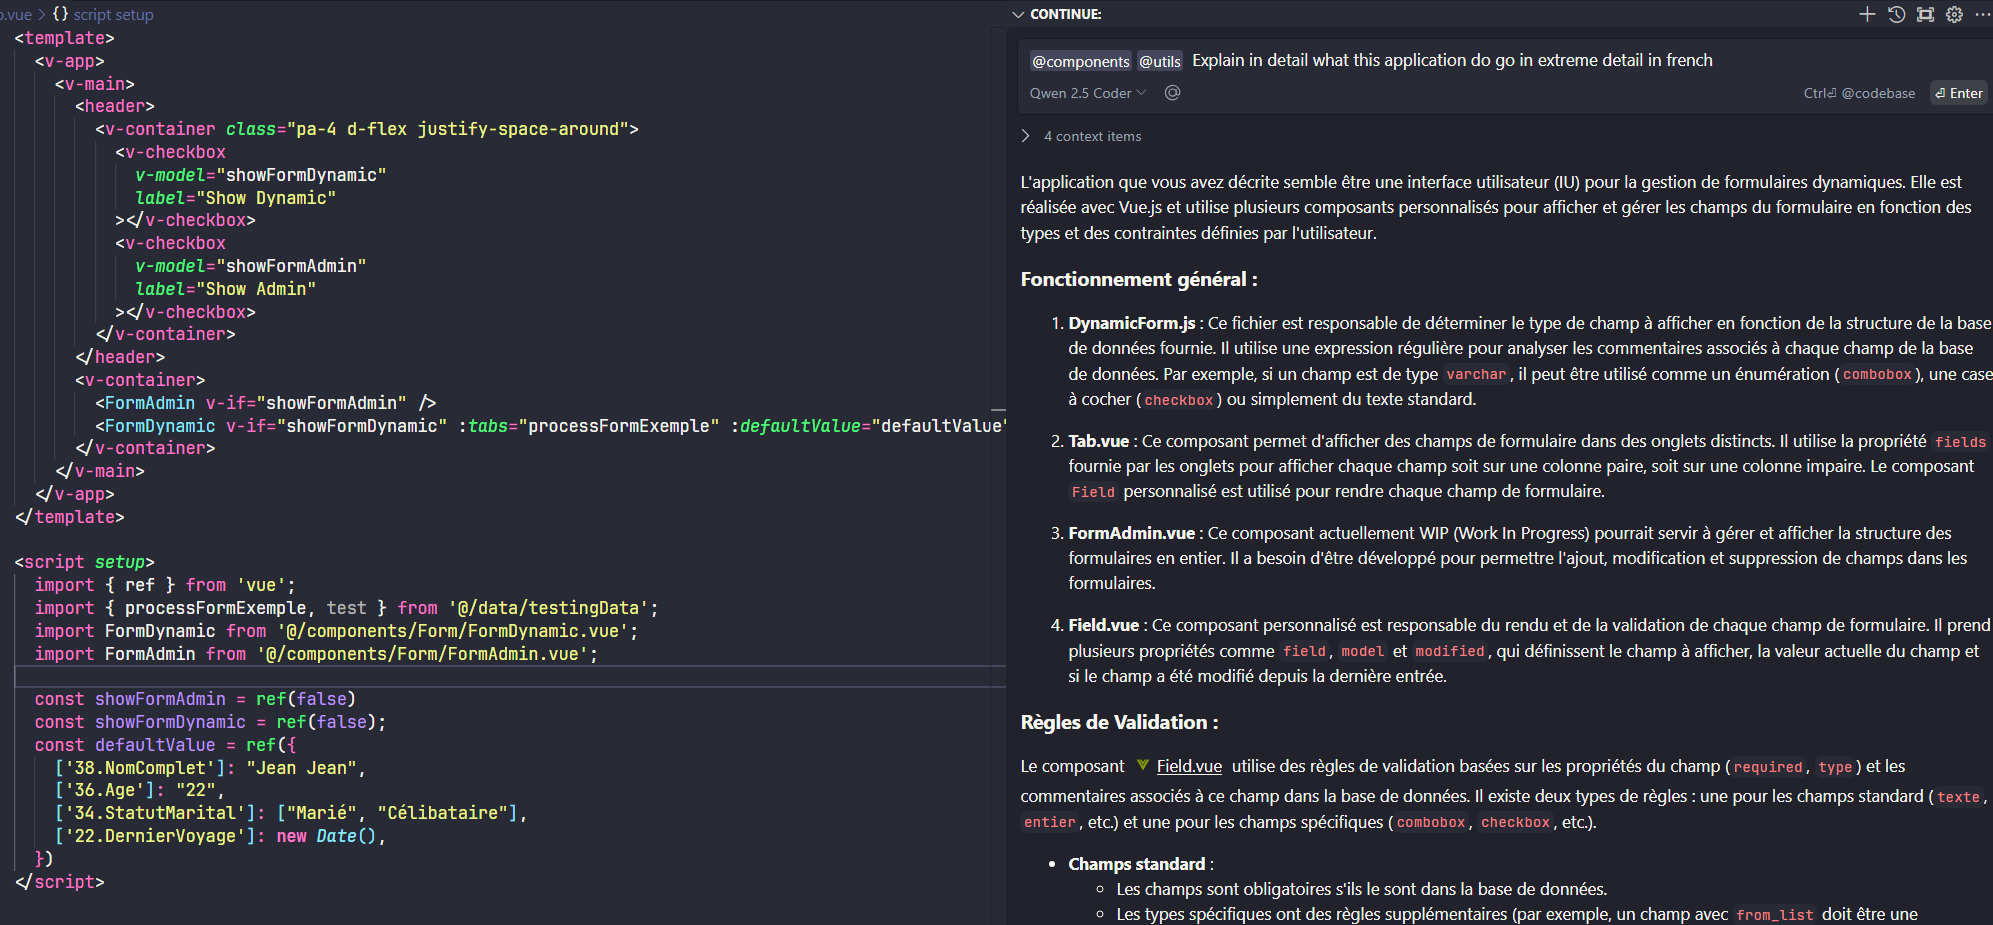
Task: Click the Vue icon next to Field.vue
Action: pyautogui.click(x=1142, y=765)
